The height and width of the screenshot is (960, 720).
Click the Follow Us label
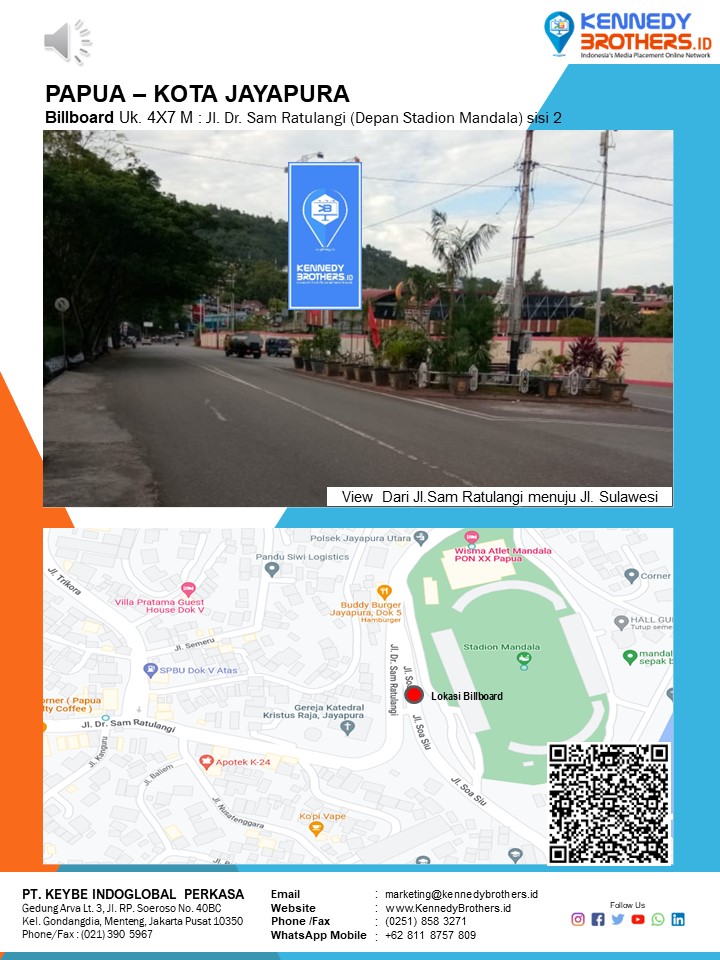[x=628, y=905]
